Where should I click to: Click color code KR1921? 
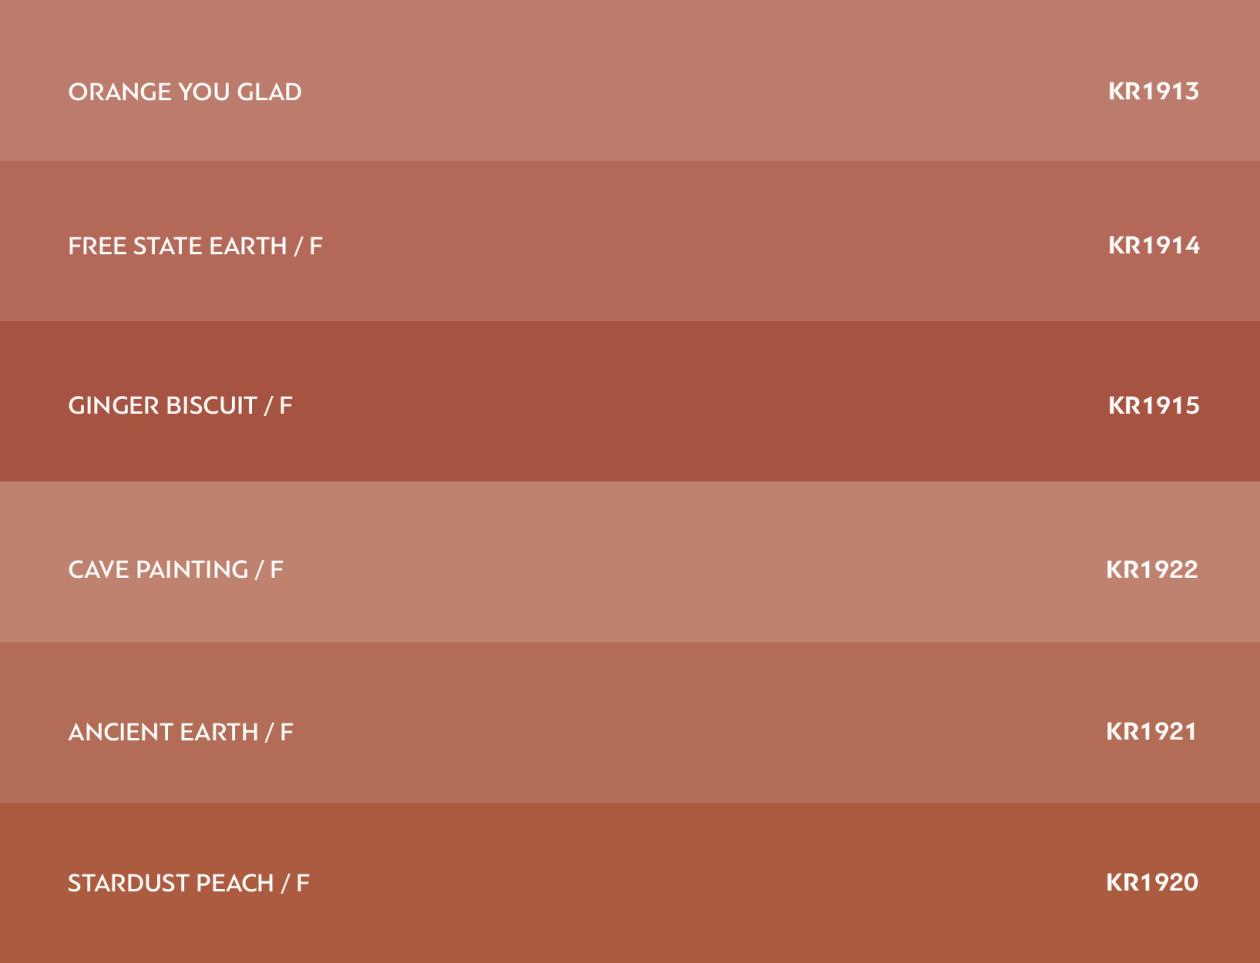point(1151,731)
